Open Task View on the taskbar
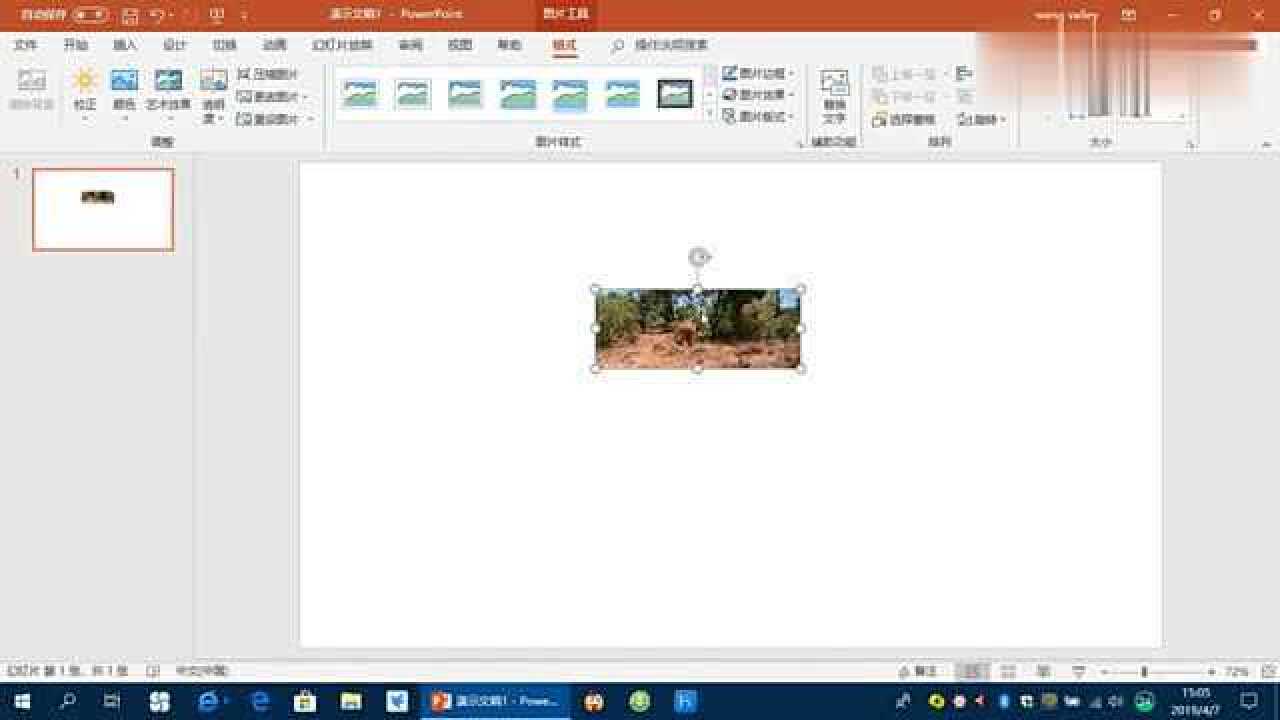The height and width of the screenshot is (720, 1280). [x=112, y=701]
